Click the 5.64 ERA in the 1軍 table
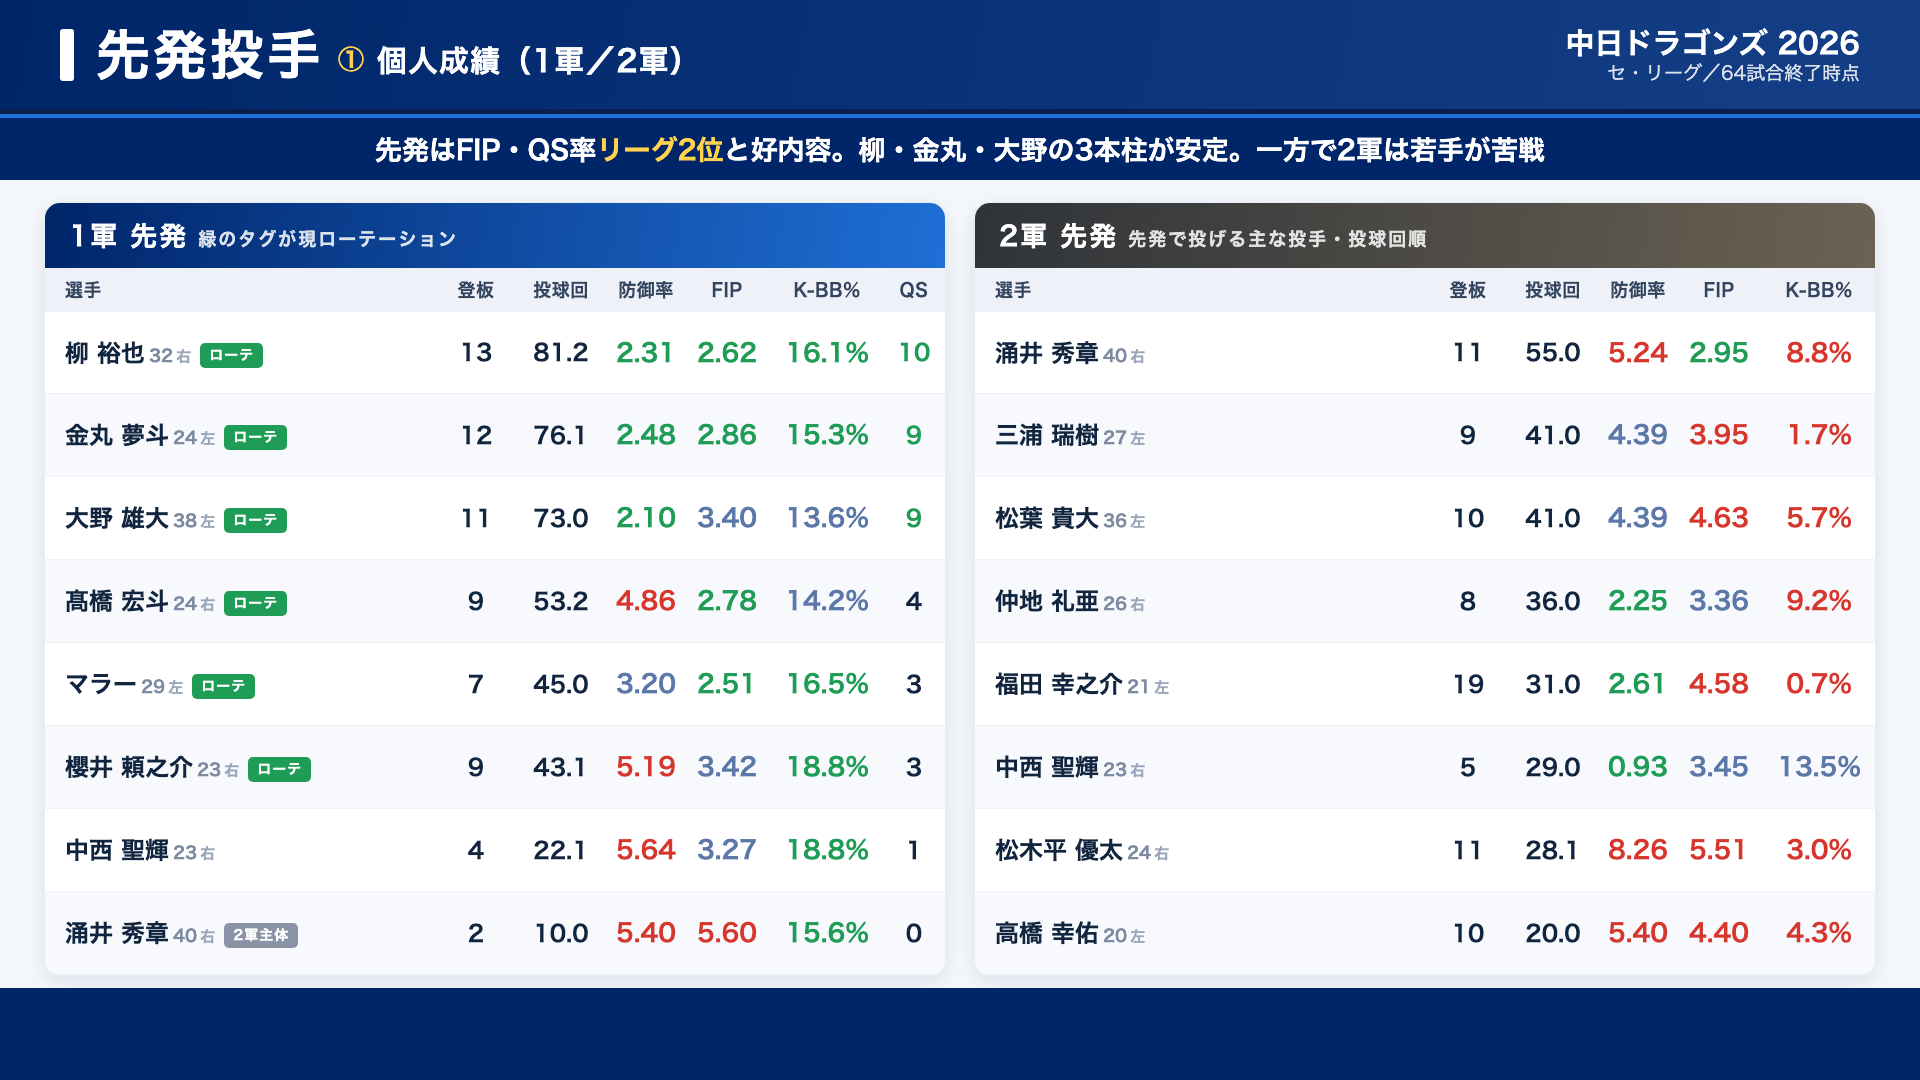Viewport: 1920px width, 1080px height. point(646,850)
